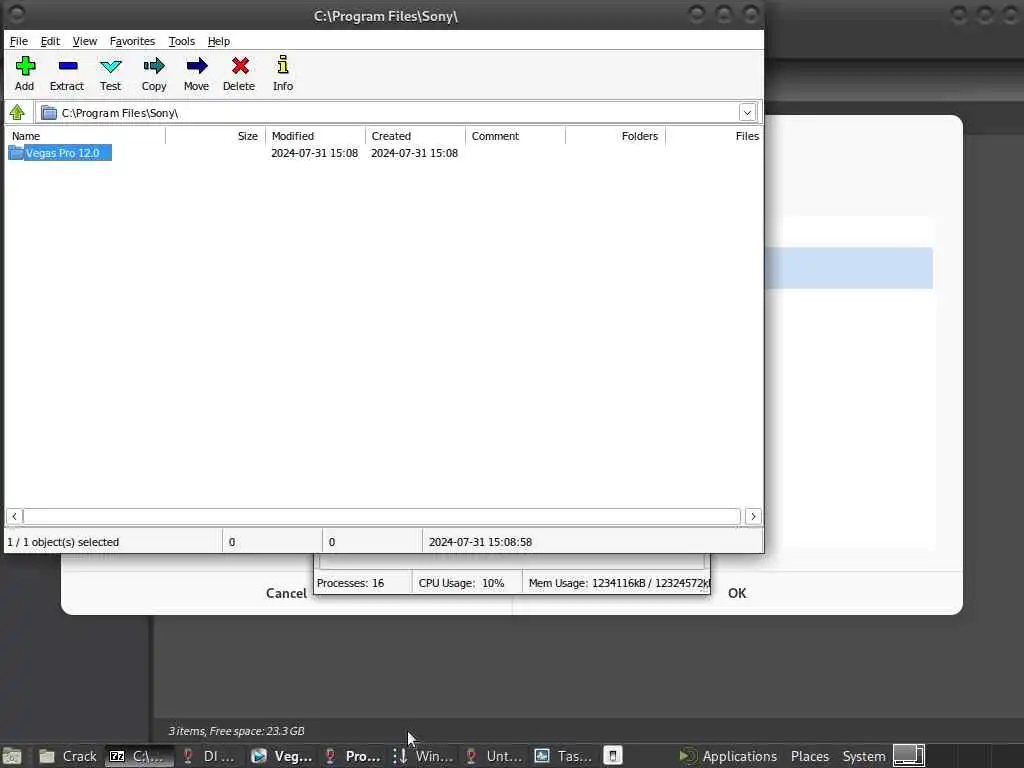Click '1 / 1 object(s) selected' status text
Viewport: 1024px width, 768px height.
tap(63, 542)
